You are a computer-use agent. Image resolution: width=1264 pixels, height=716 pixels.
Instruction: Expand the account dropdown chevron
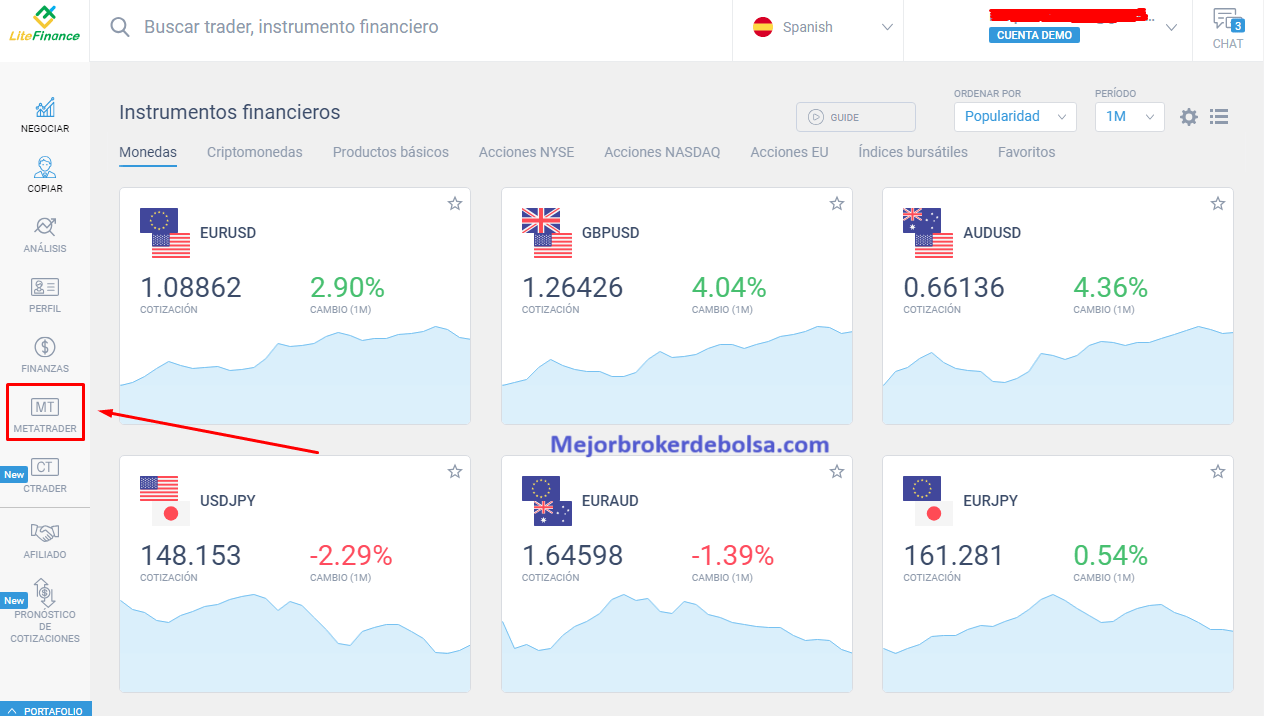tap(1172, 28)
